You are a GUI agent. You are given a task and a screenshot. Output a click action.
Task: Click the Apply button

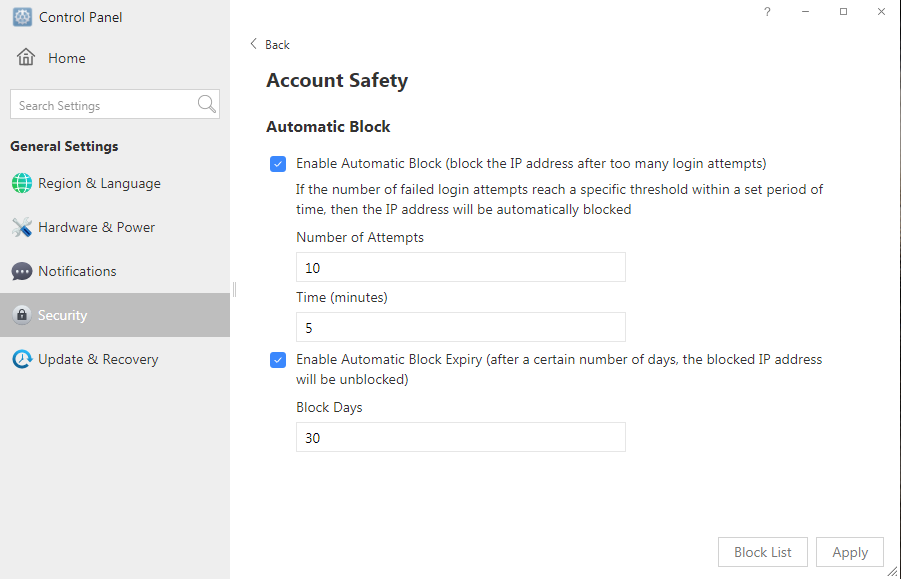(x=850, y=552)
